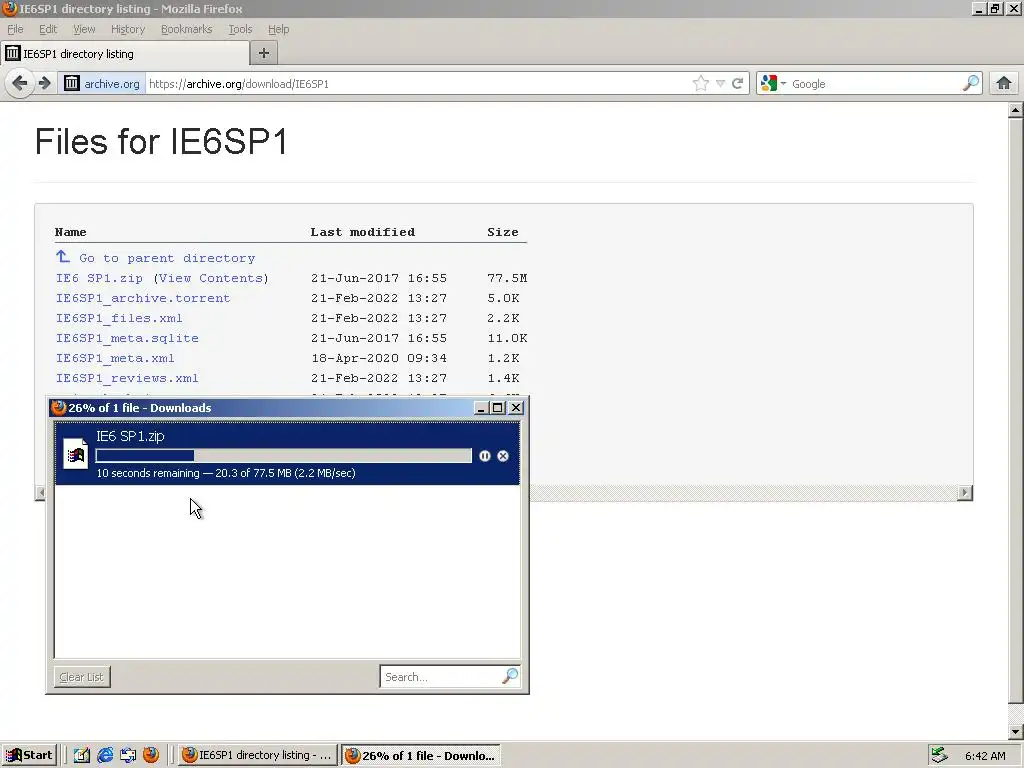Viewport: 1024px width, 768px height.
Task: Restore the Firefox main window
Action: pos(995,8)
